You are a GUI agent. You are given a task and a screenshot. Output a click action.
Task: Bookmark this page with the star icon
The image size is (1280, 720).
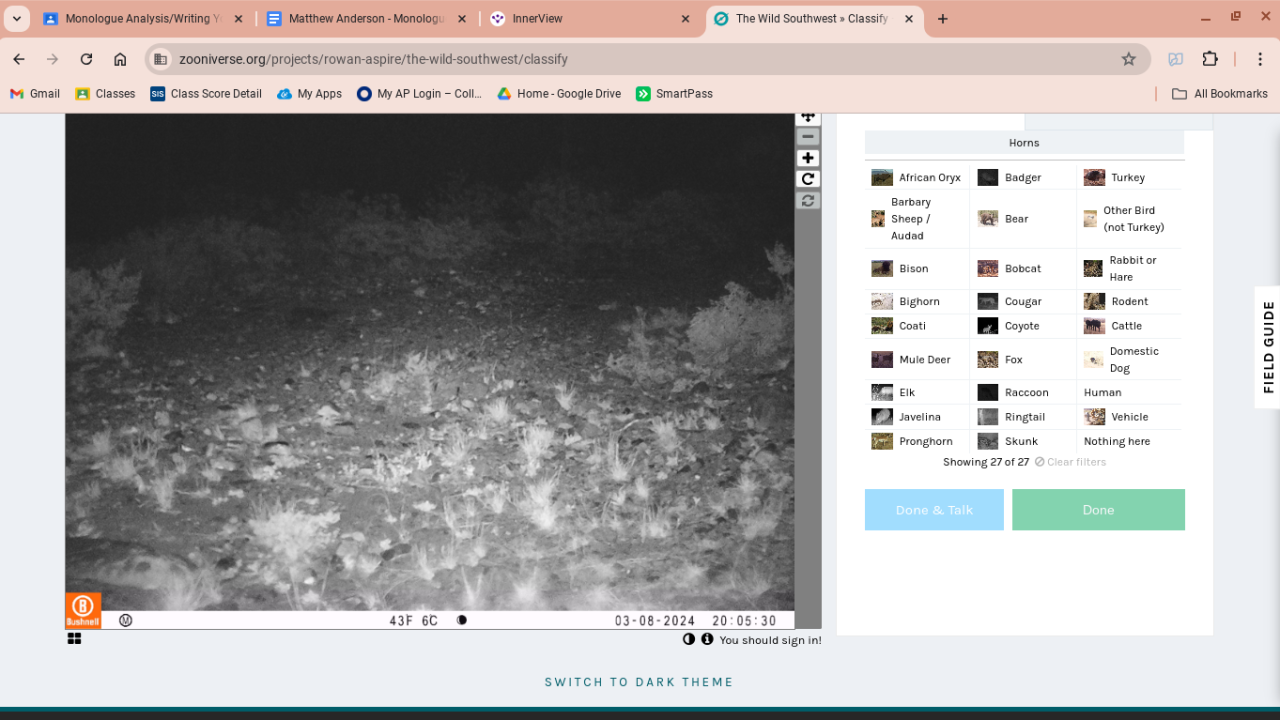pyautogui.click(x=1129, y=59)
